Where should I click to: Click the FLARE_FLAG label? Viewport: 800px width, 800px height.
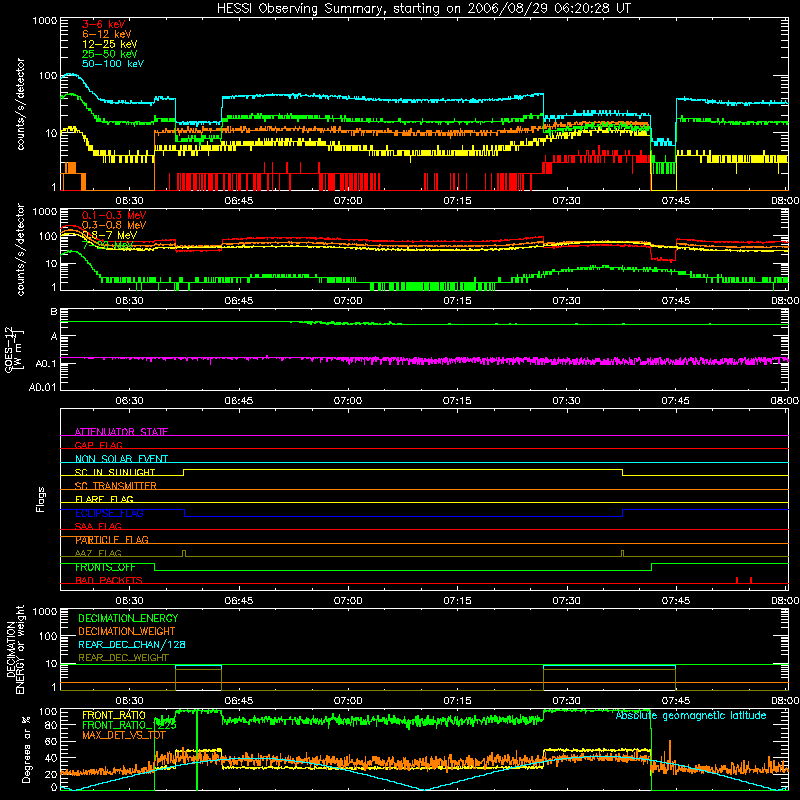[x=104, y=499]
